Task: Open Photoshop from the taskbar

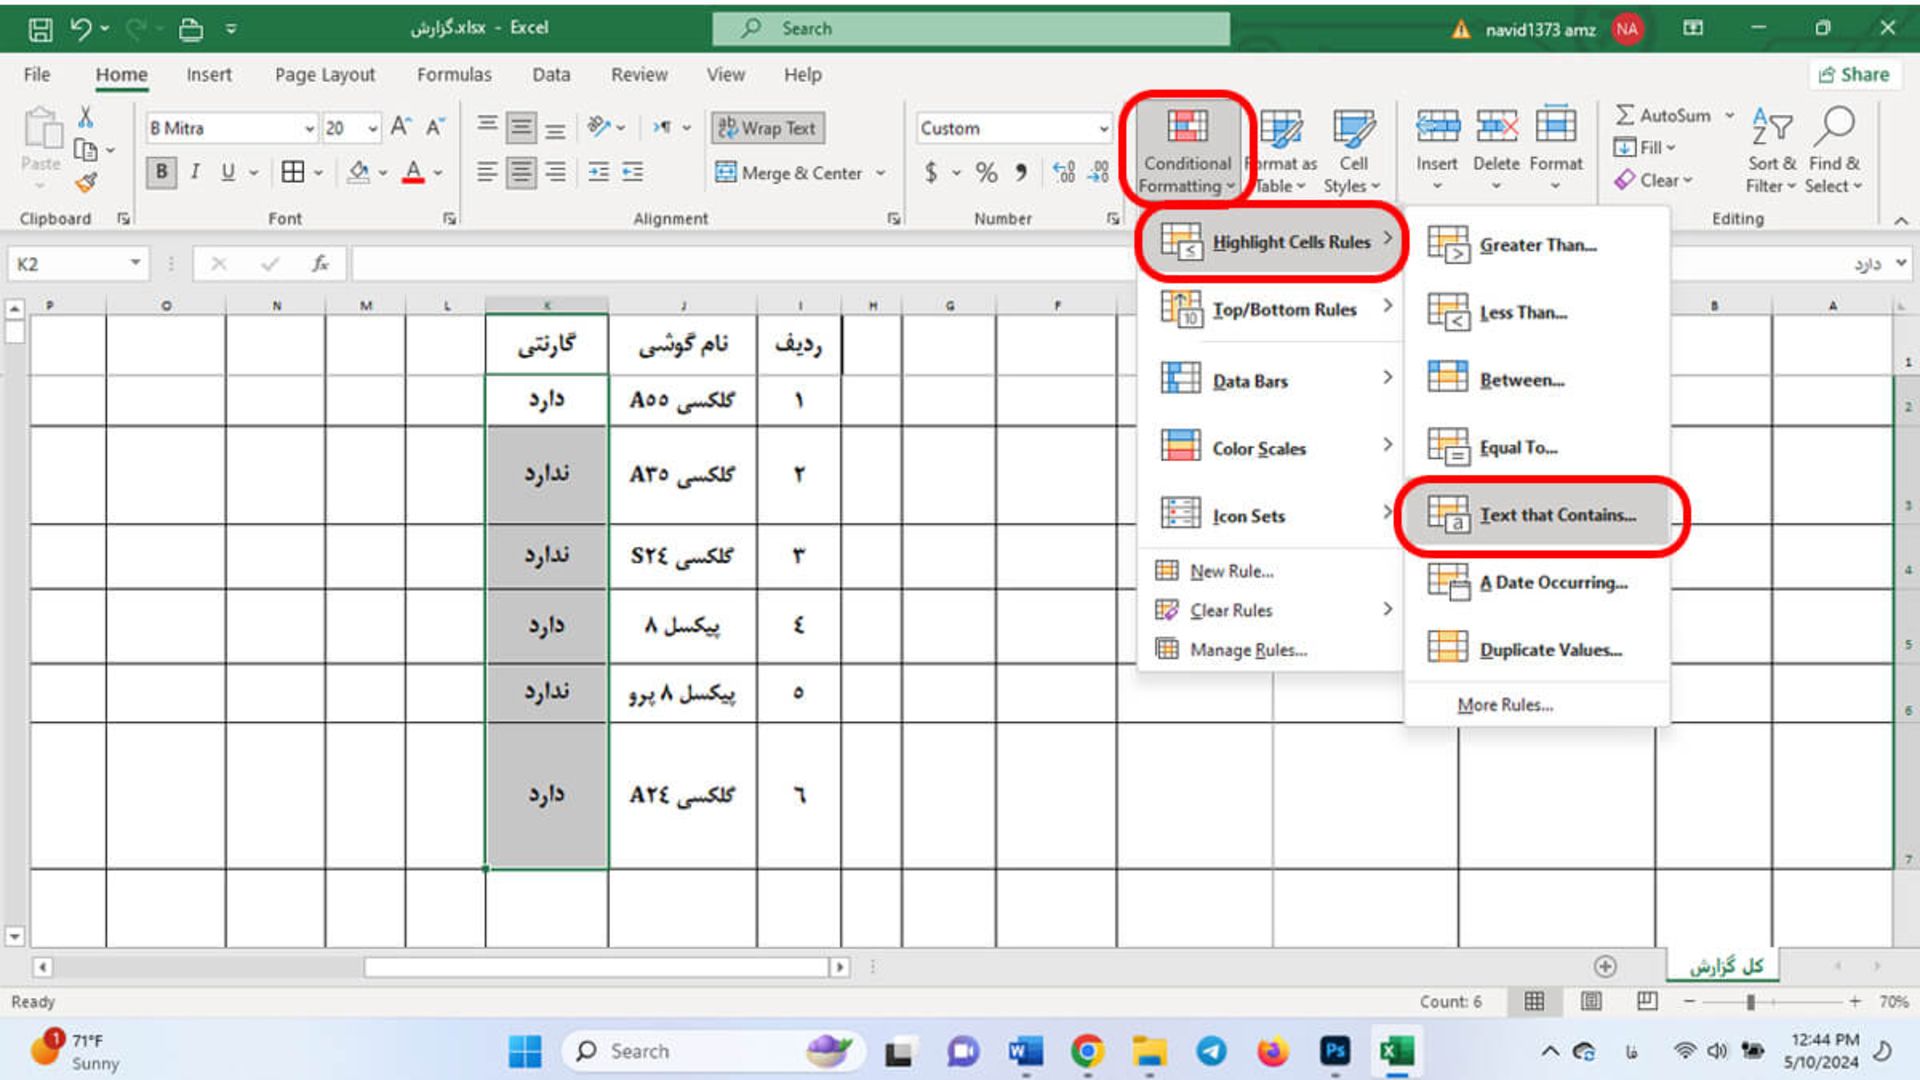Action: click(1335, 1051)
